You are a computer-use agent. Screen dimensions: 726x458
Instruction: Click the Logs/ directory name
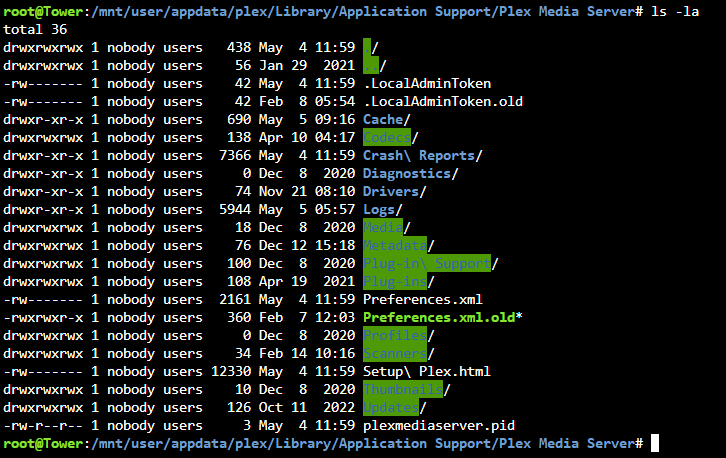pos(383,210)
